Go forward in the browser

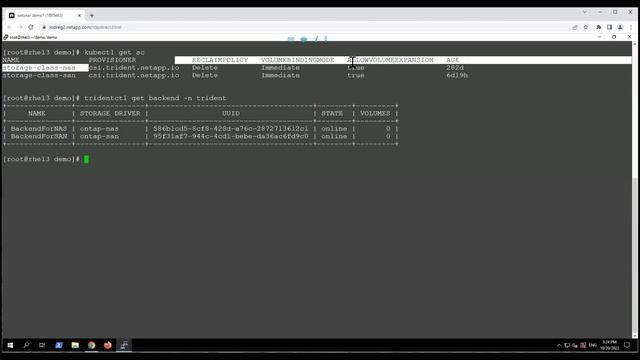click(20, 27)
